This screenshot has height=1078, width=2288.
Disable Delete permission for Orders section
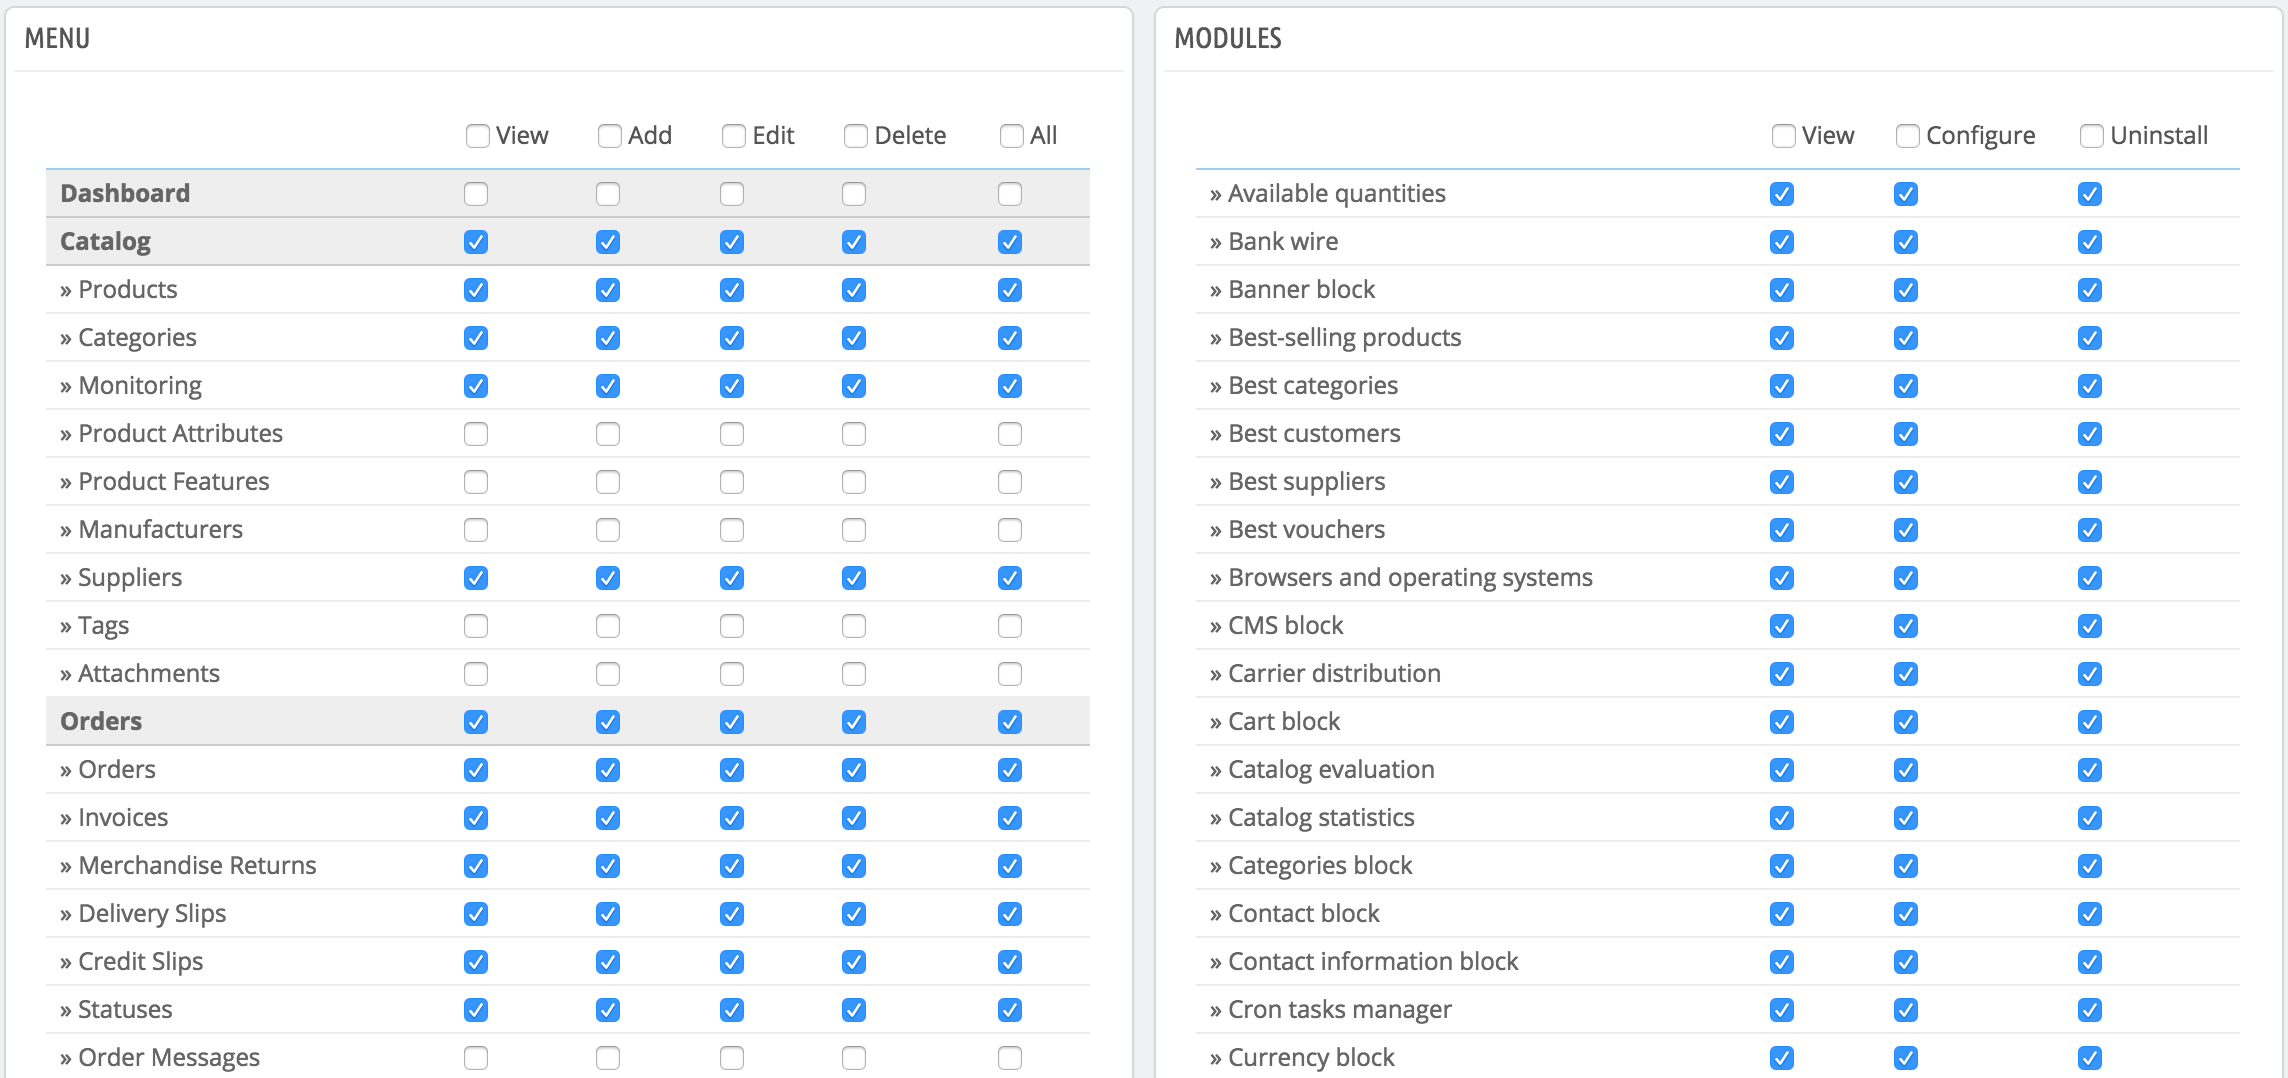coord(854,722)
